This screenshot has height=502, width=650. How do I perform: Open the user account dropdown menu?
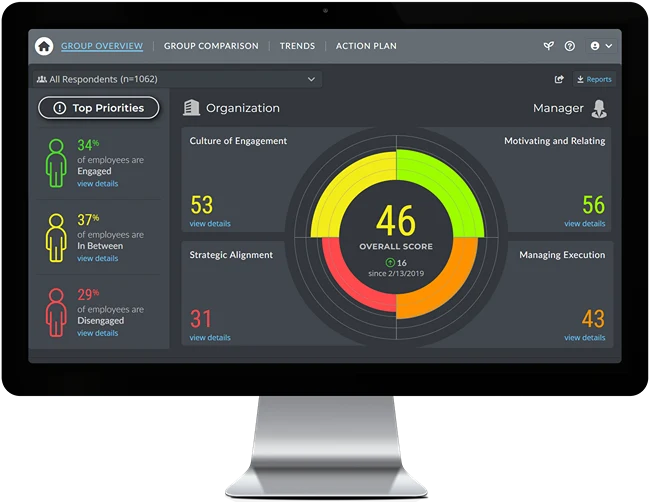[601, 46]
